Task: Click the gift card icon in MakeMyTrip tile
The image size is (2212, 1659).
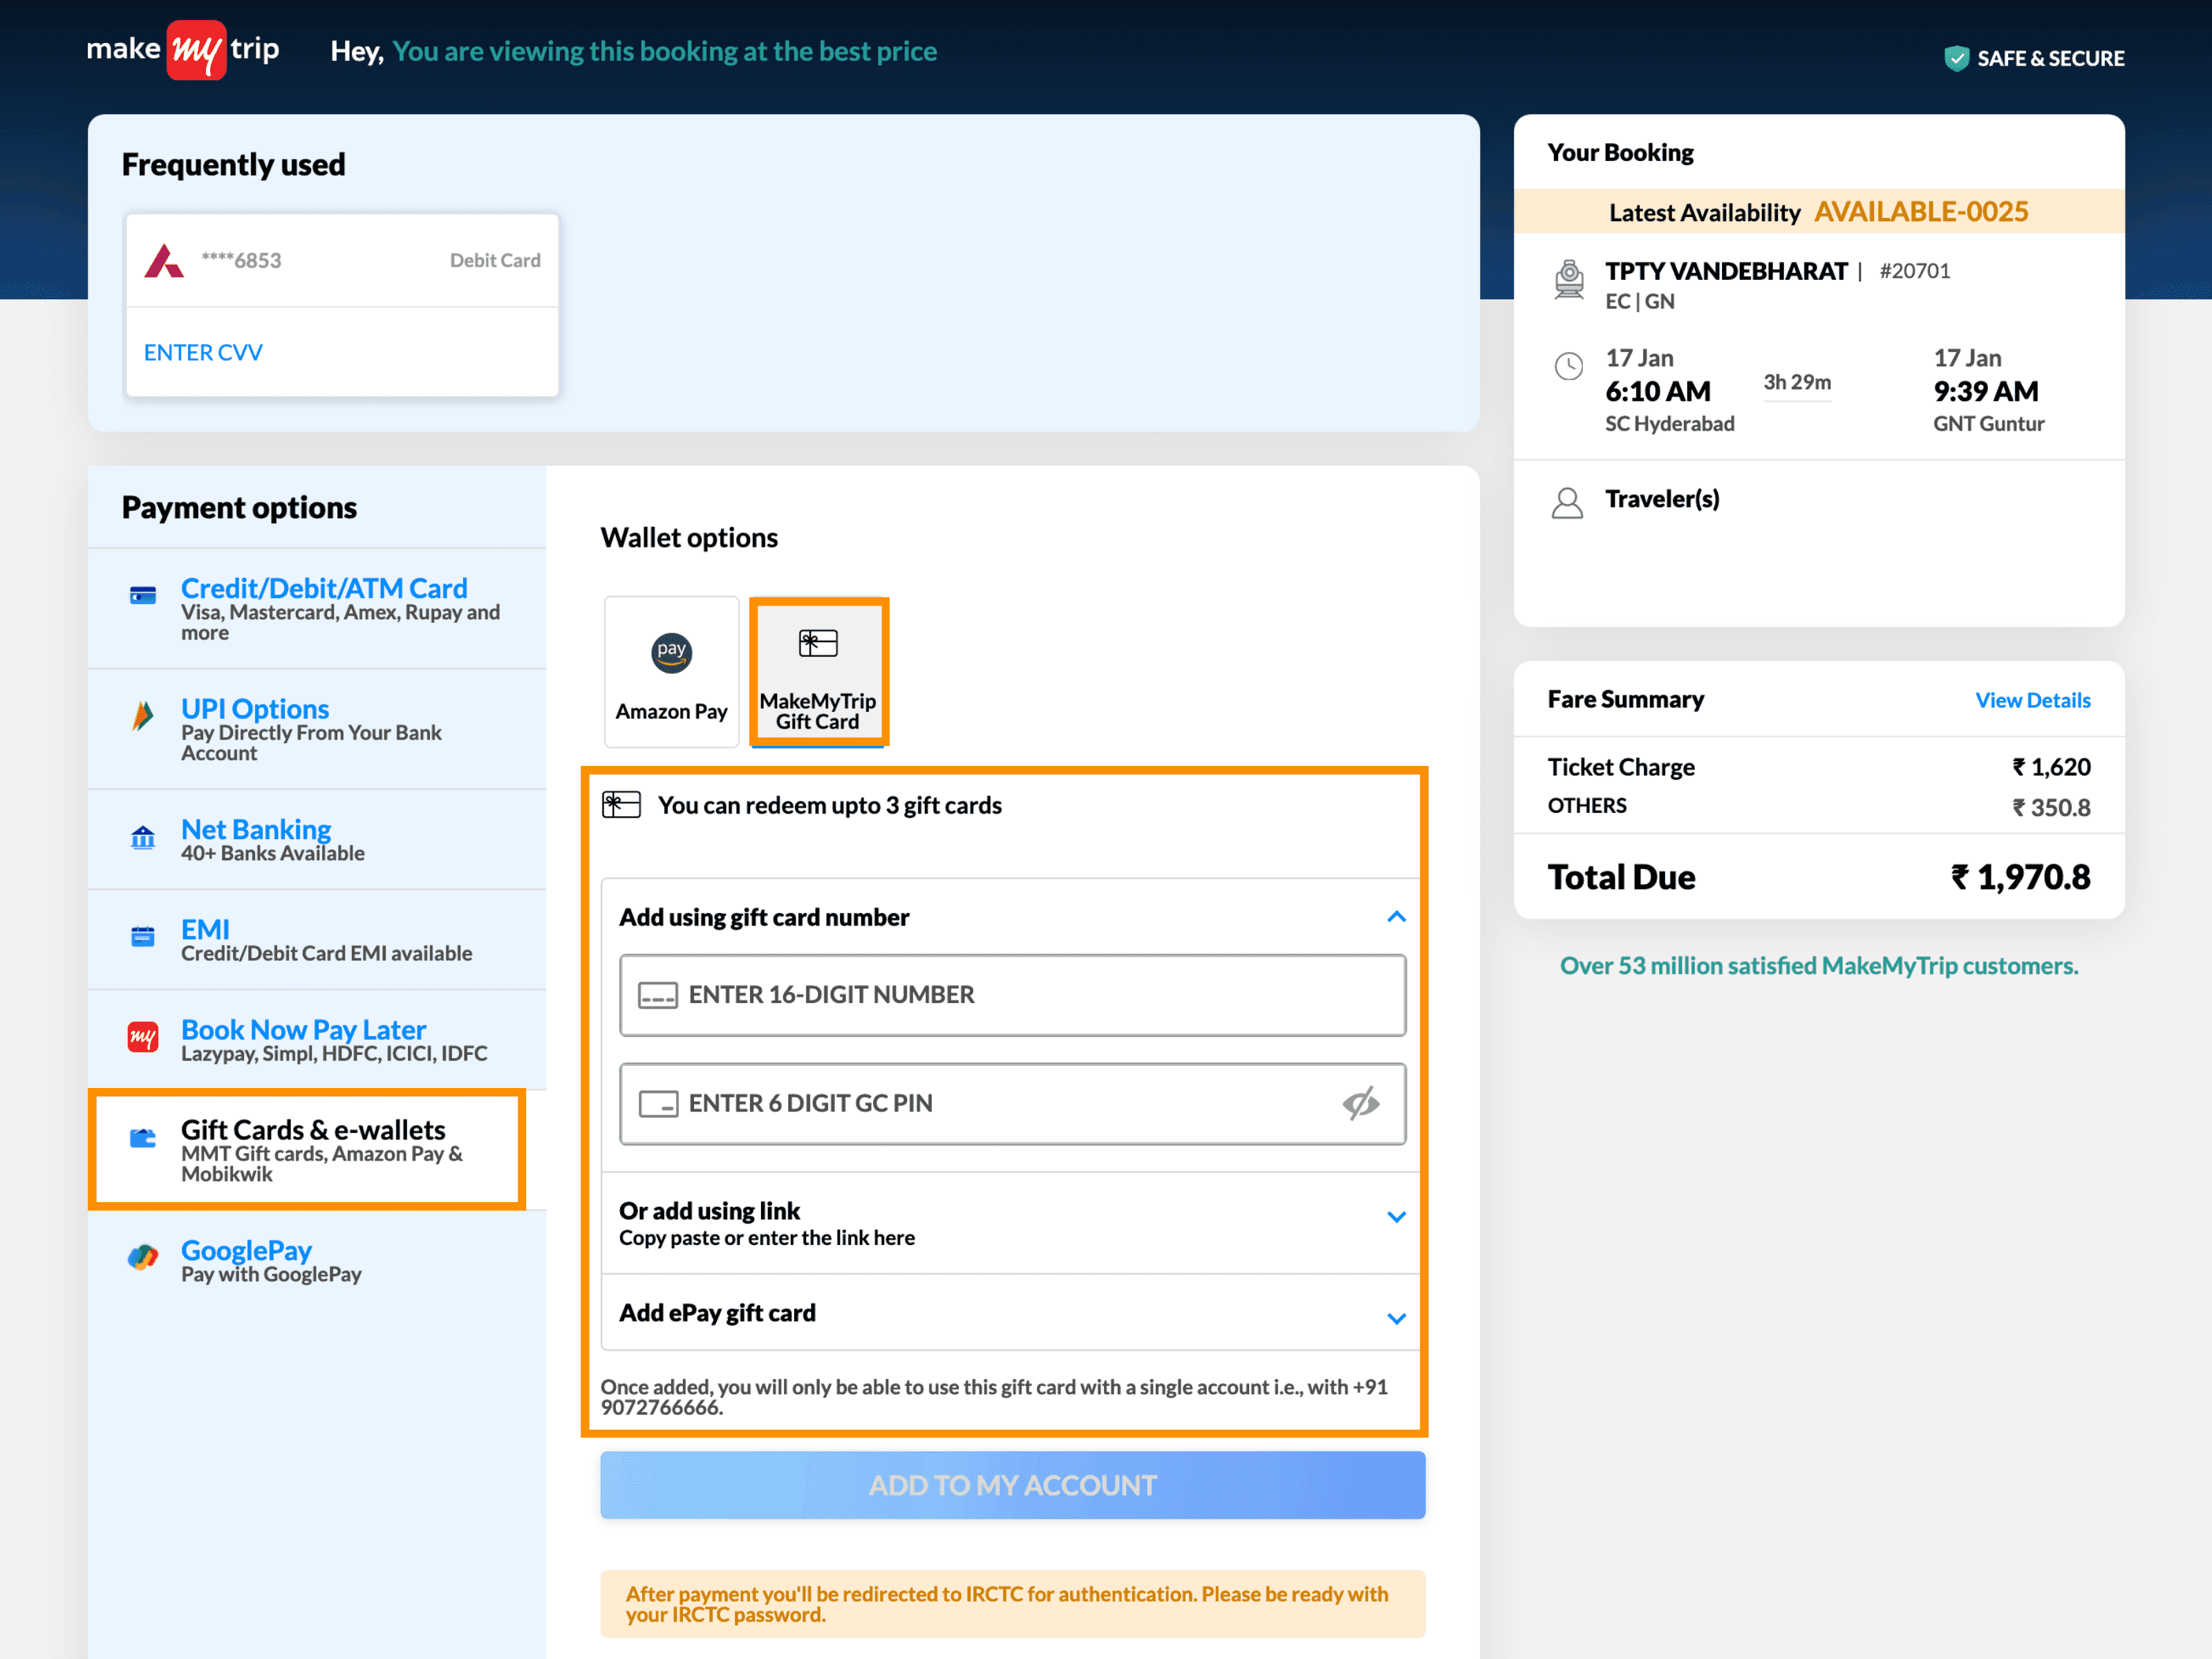Action: point(818,643)
